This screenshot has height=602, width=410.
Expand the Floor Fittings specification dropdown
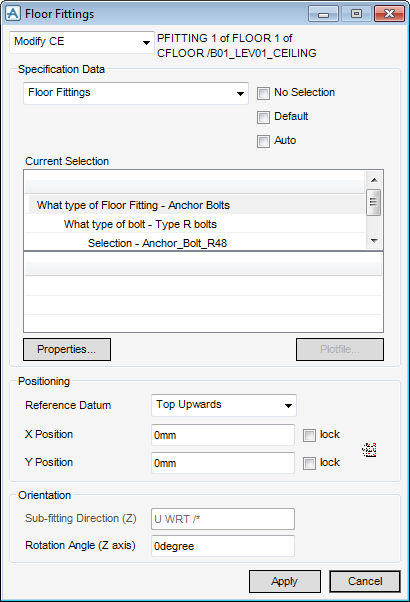136,93
